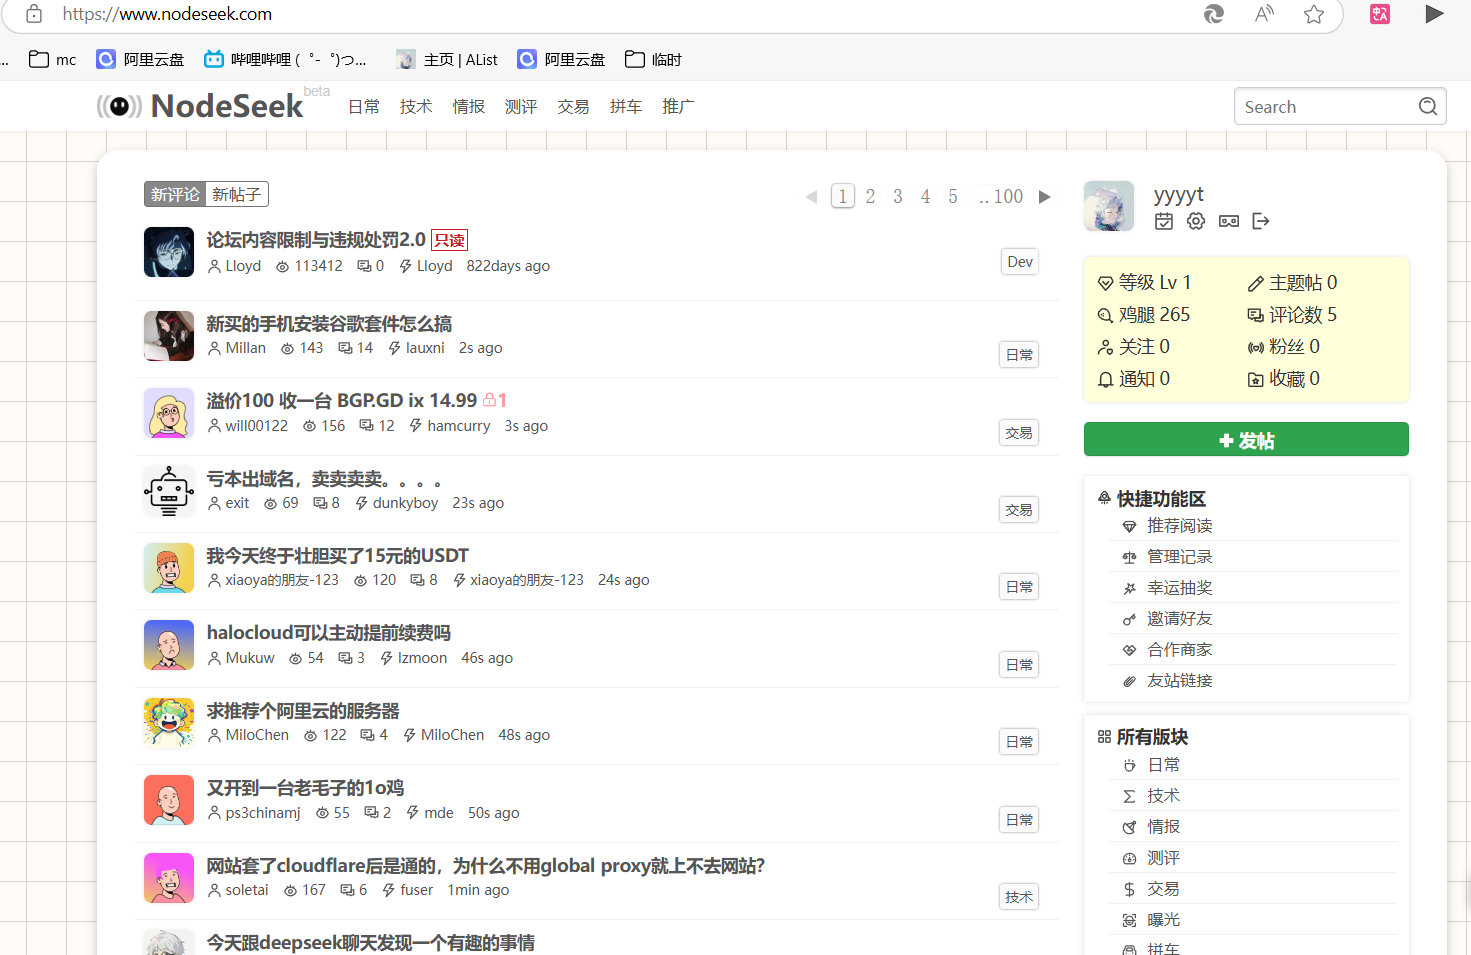The height and width of the screenshot is (955, 1471).
Task: Go to page 5 in pagination
Action: click(x=953, y=196)
